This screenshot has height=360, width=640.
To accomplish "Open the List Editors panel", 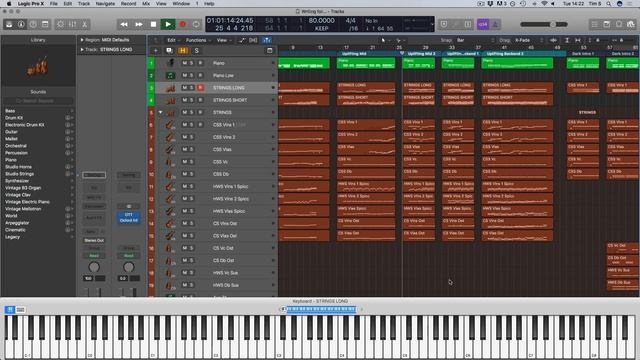I will pyautogui.click(x=595, y=24).
